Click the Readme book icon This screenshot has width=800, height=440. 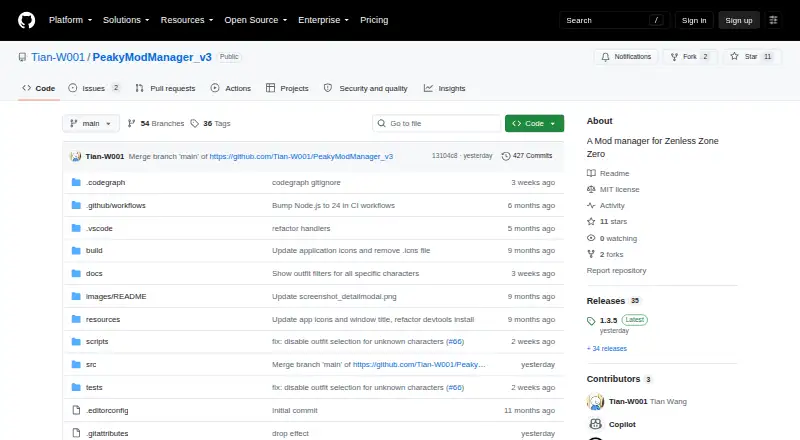(x=591, y=174)
